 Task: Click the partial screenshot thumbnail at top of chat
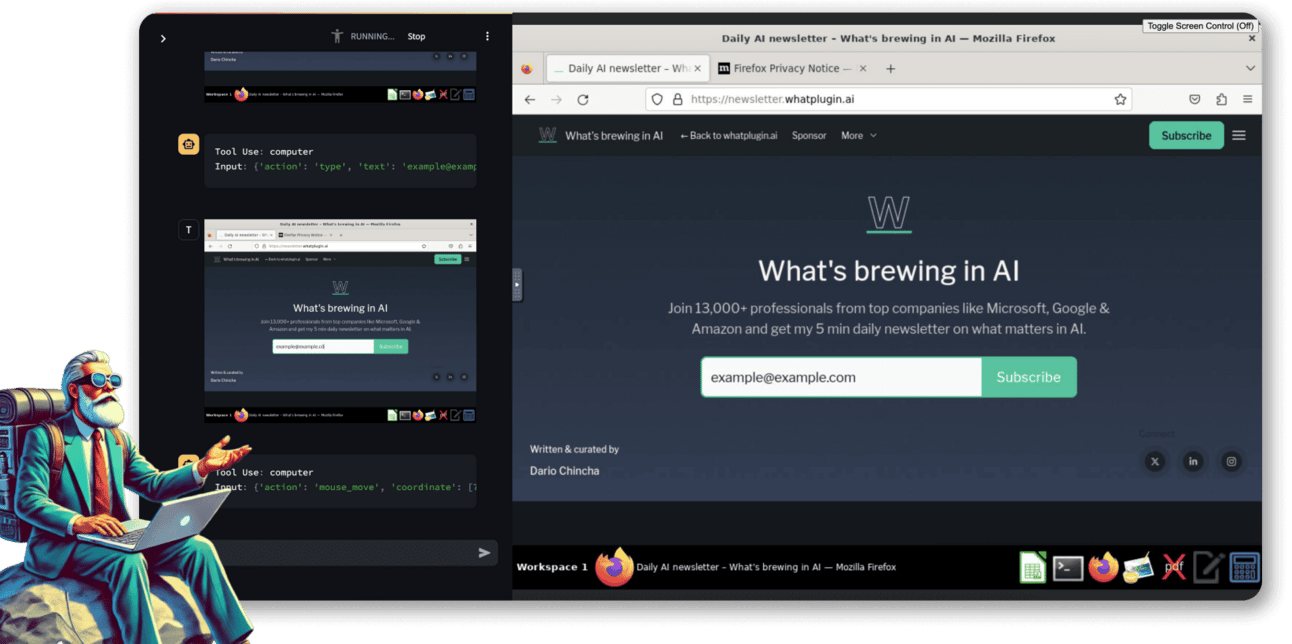340,77
